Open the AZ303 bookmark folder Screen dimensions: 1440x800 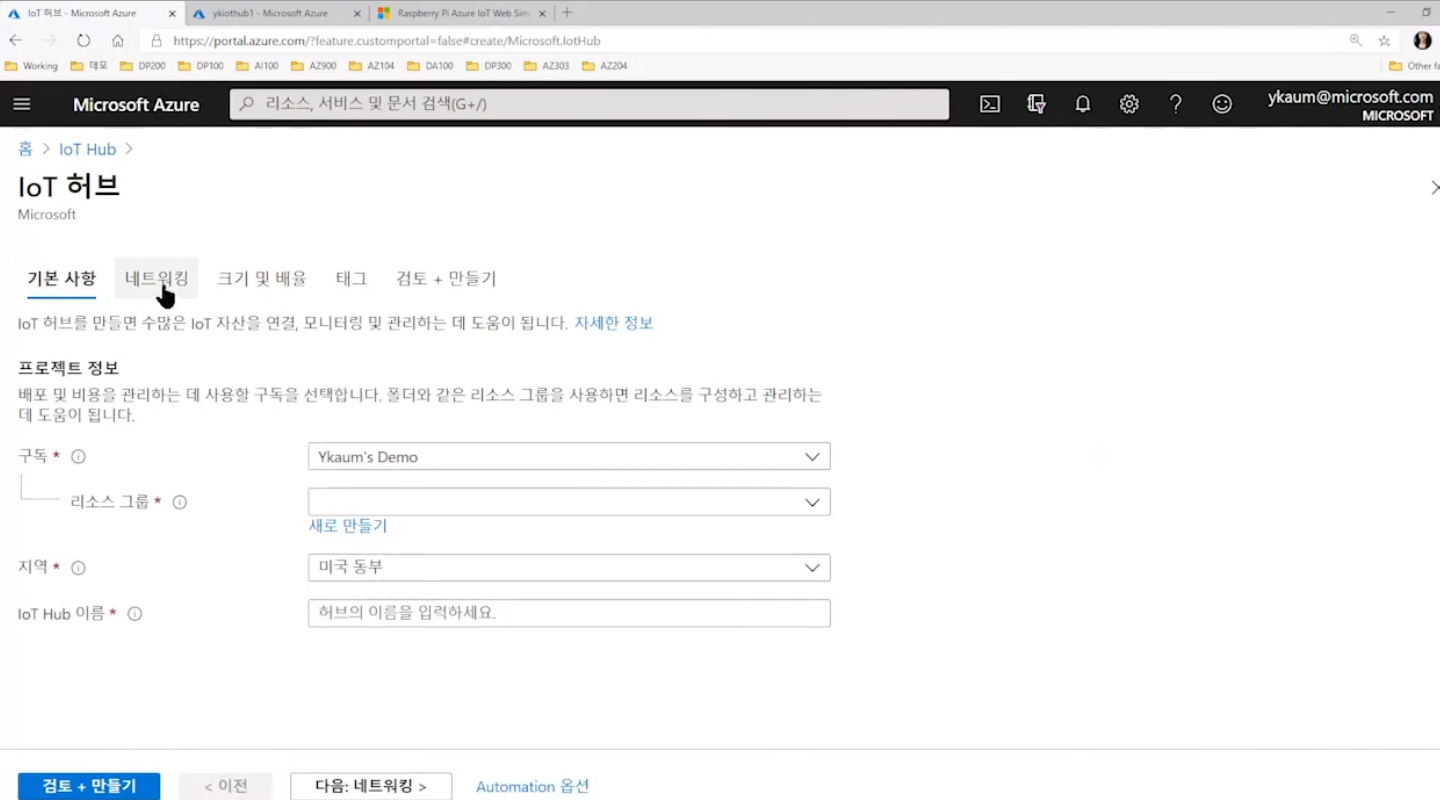tap(546, 66)
